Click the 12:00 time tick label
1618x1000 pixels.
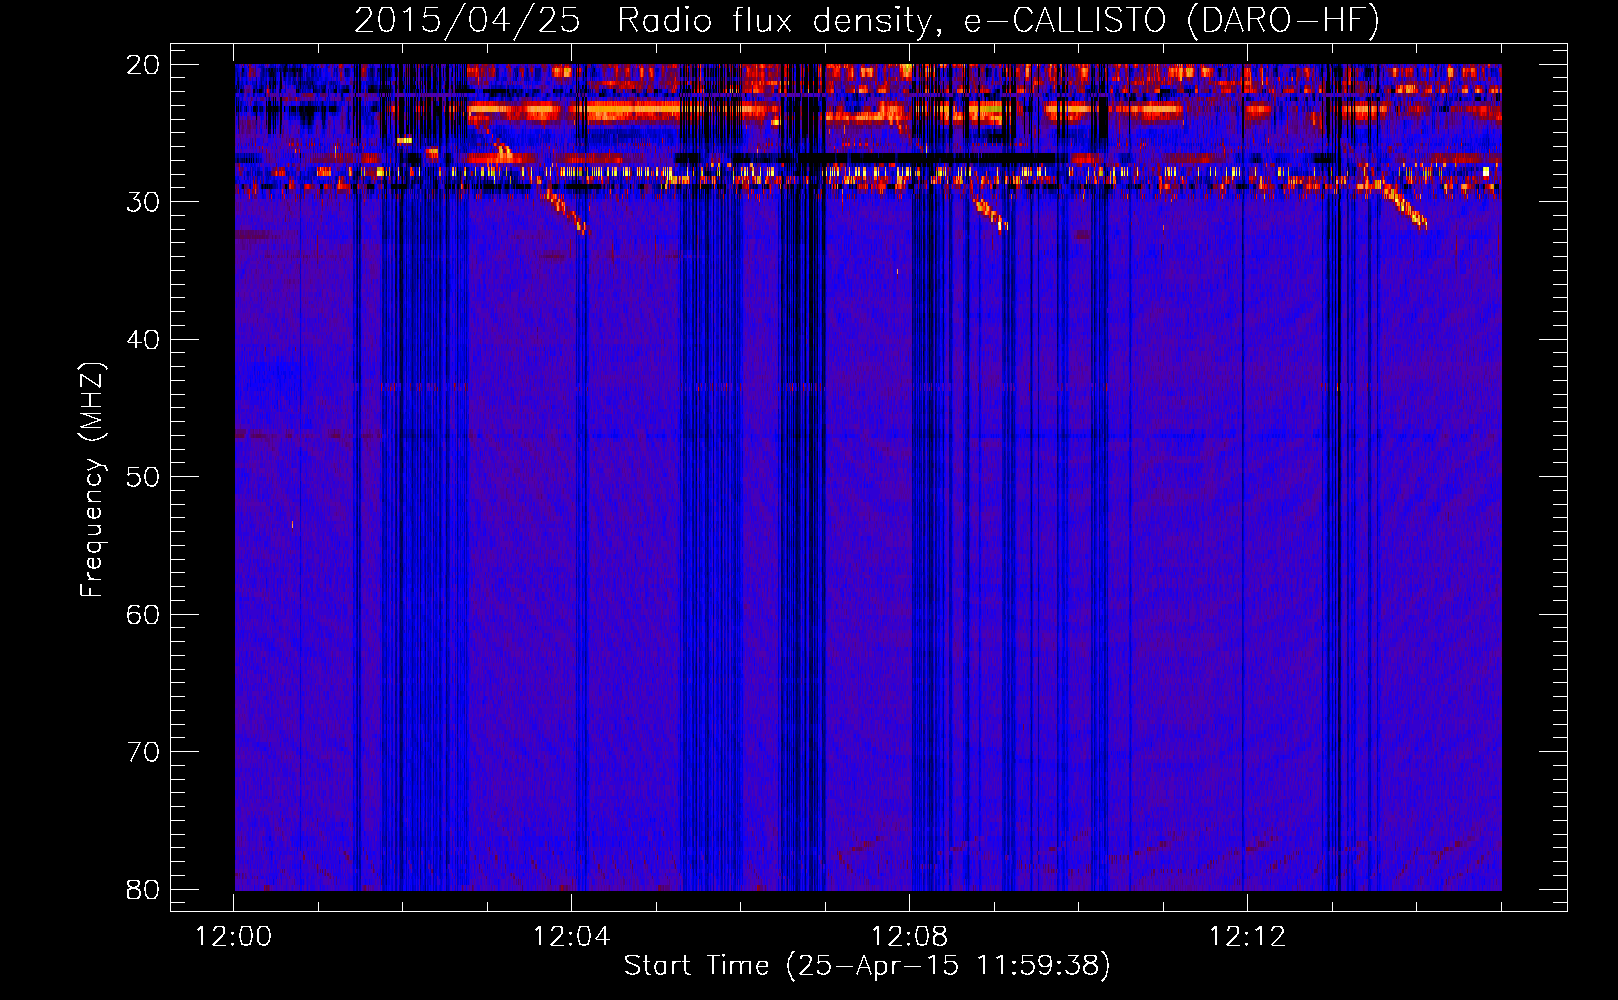point(234,937)
